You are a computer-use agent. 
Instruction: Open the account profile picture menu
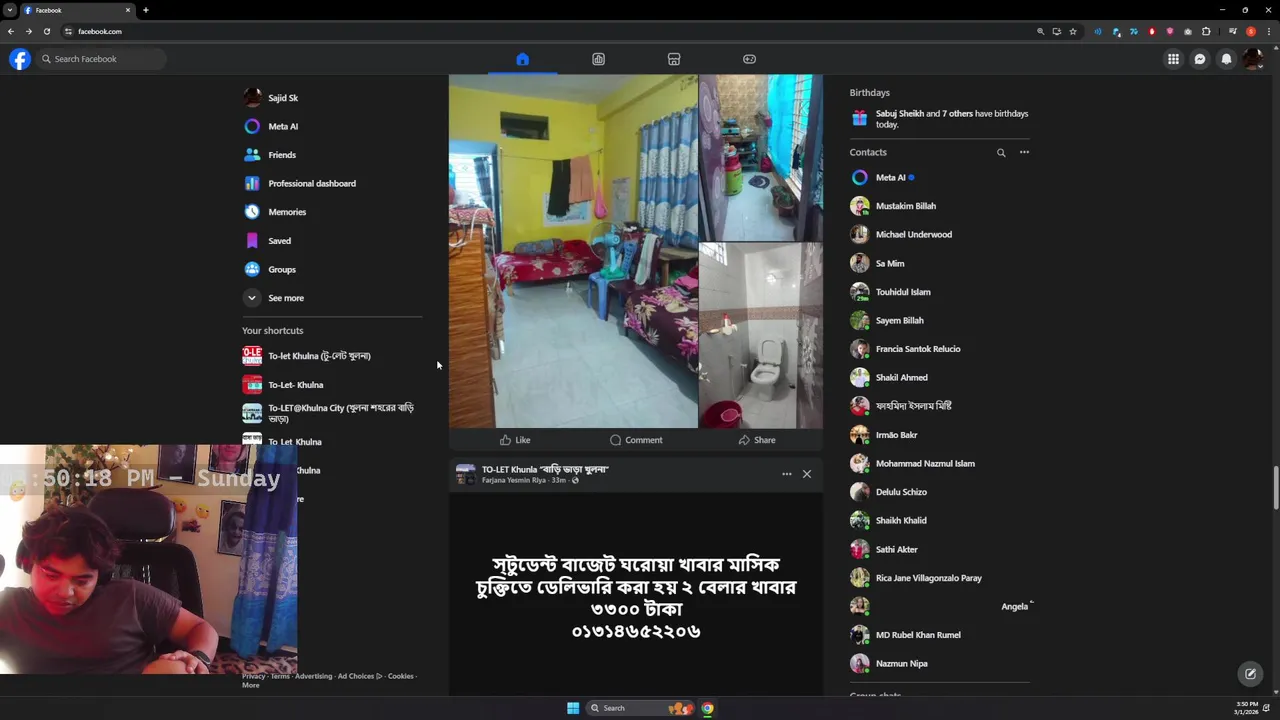point(1253,59)
